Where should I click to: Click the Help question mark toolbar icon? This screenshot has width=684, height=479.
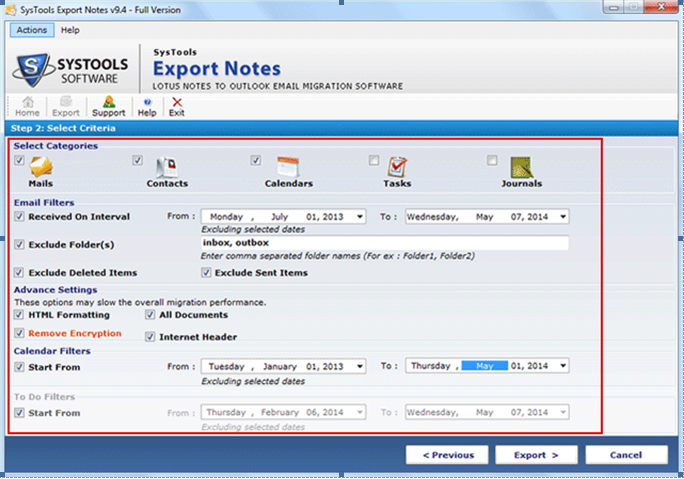click(x=147, y=102)
